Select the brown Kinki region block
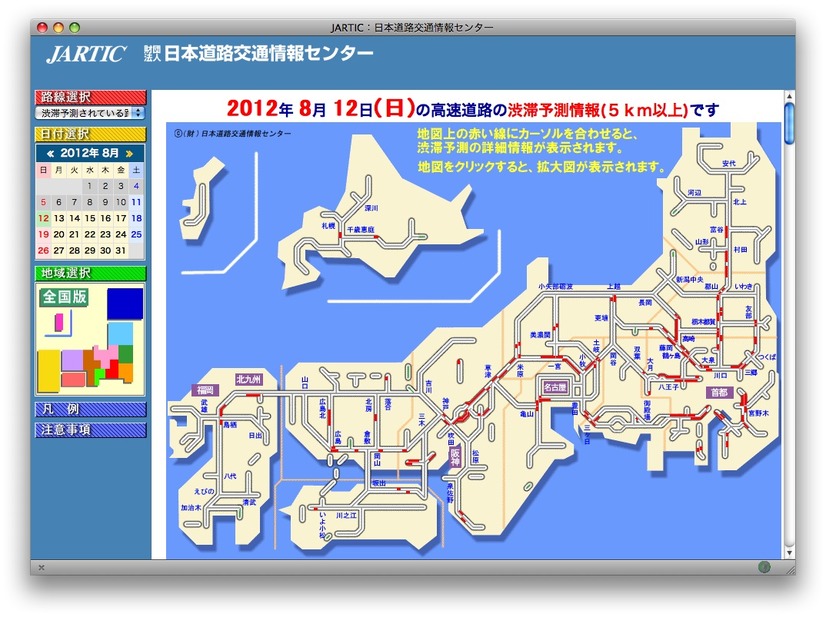 (90, 364)
